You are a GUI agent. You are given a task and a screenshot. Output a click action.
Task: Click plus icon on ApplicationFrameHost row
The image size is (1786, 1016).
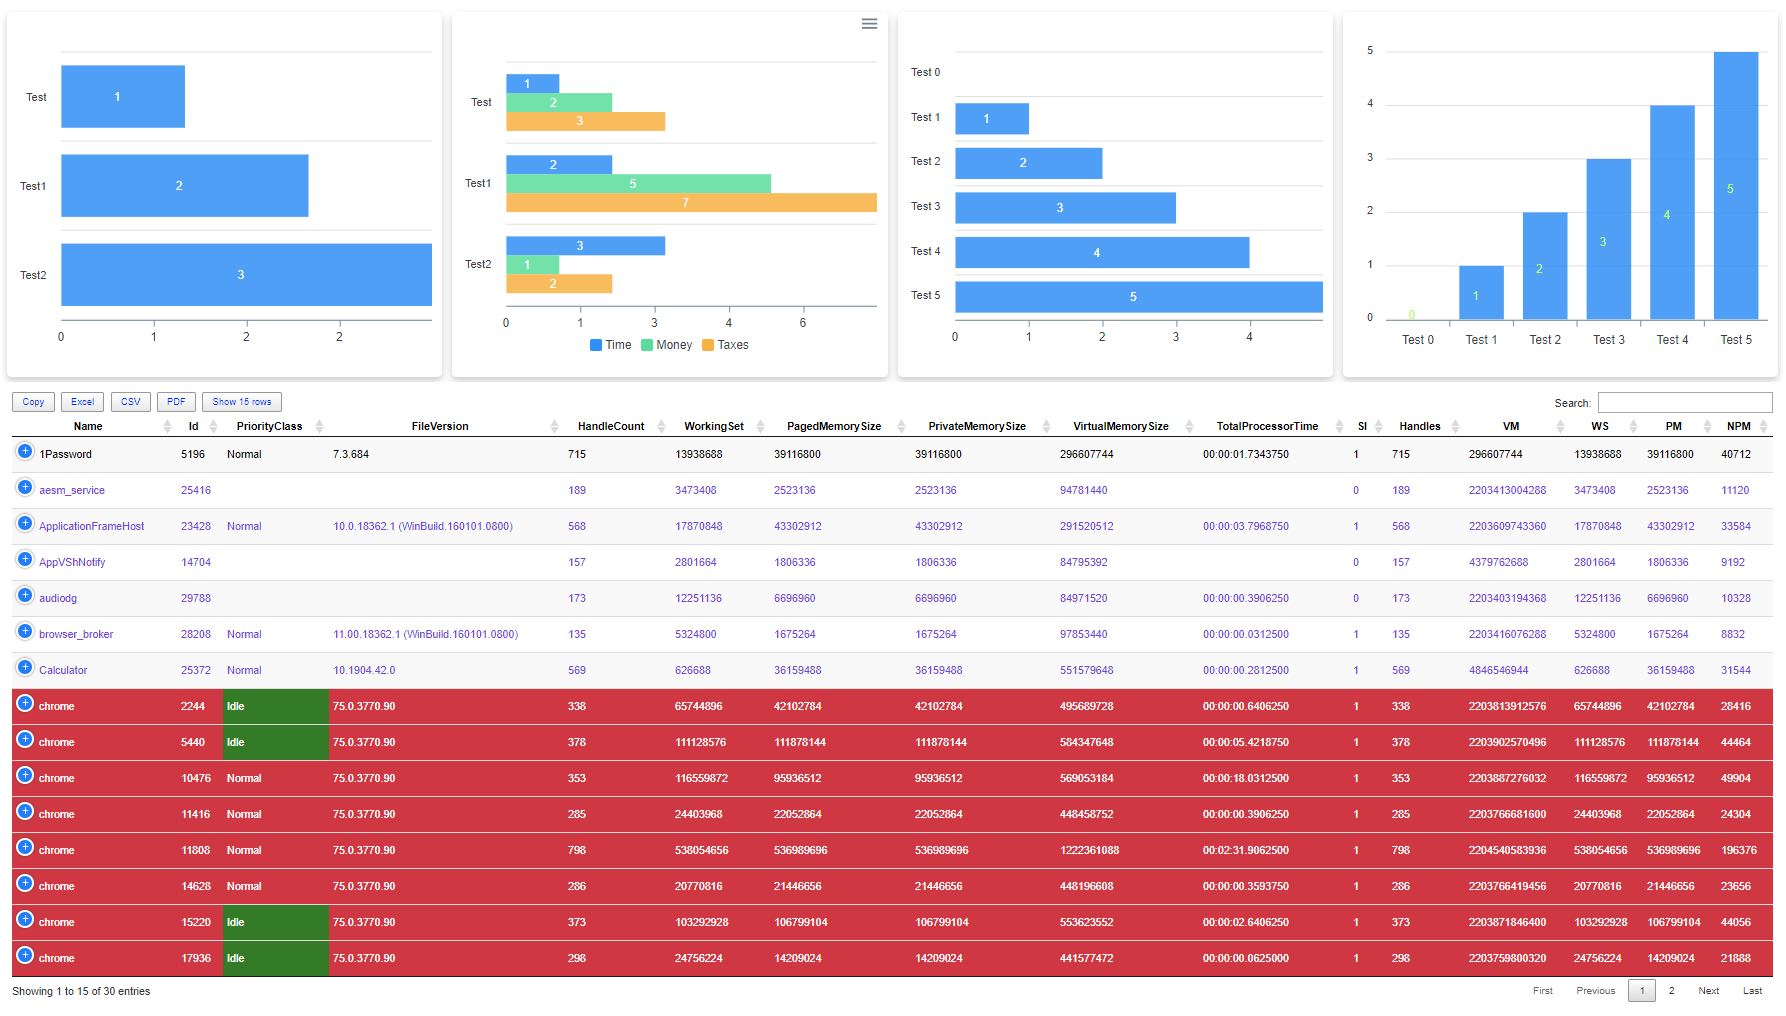[x=25, y=524]
